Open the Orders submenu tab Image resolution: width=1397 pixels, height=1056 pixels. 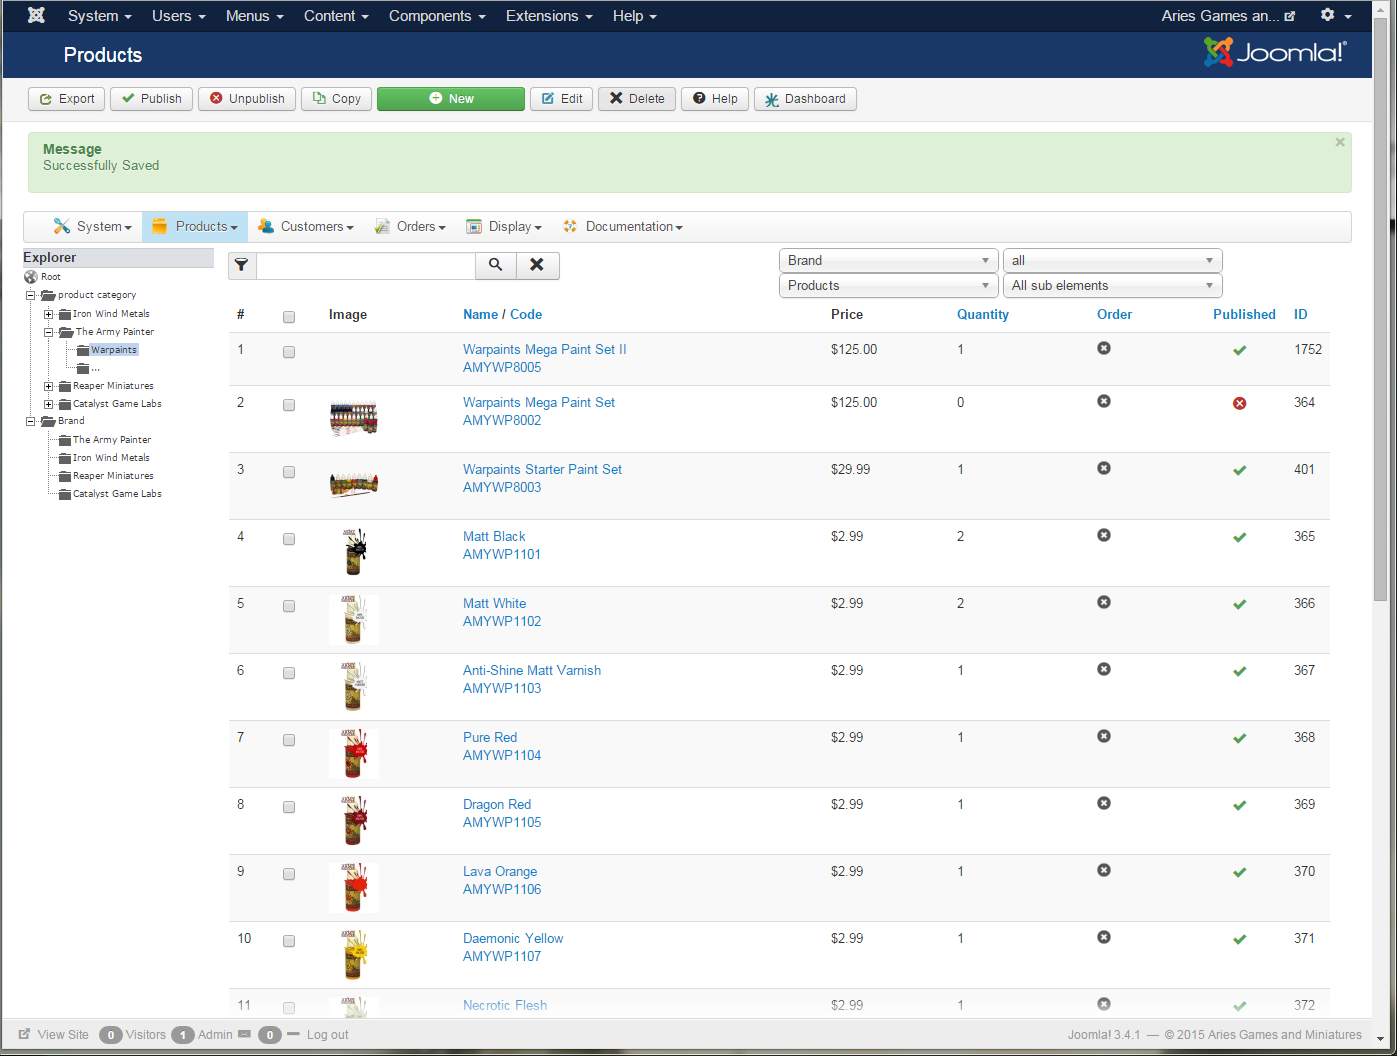[410, 227]
